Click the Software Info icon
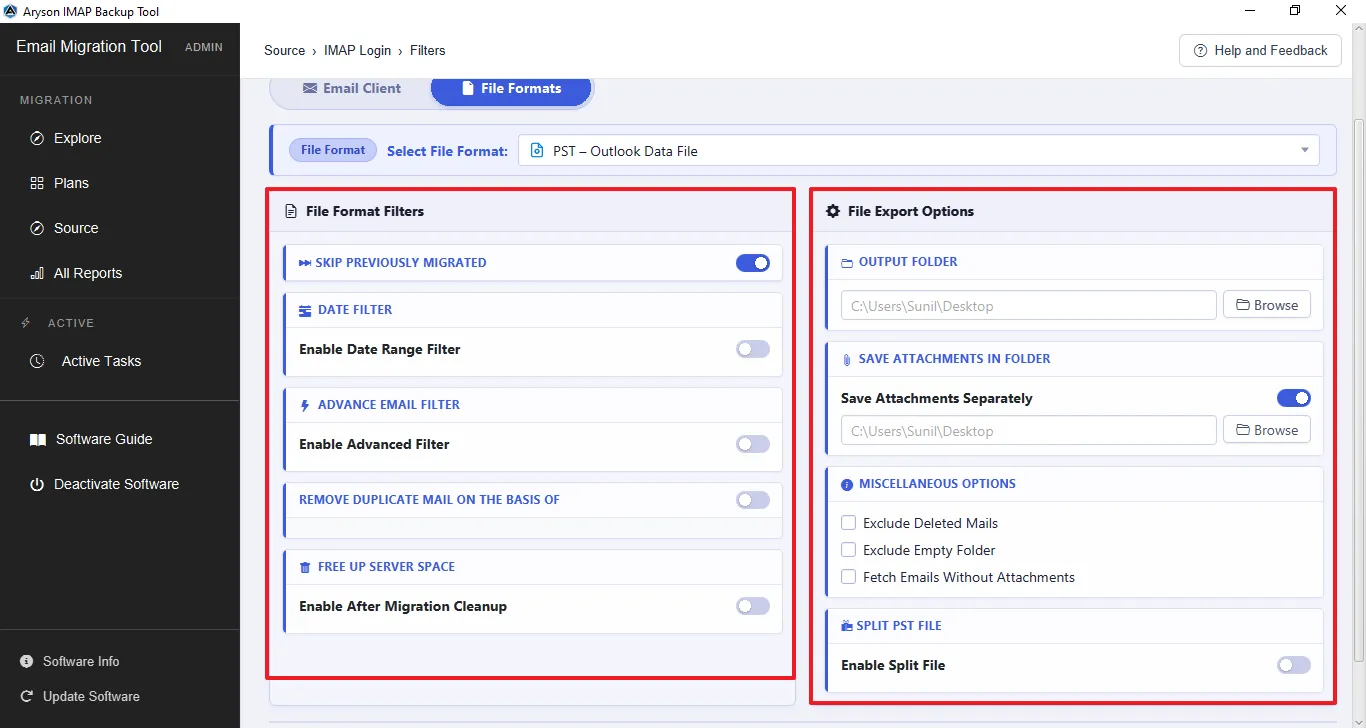1366x728 pixels. (x=26, y=661)
